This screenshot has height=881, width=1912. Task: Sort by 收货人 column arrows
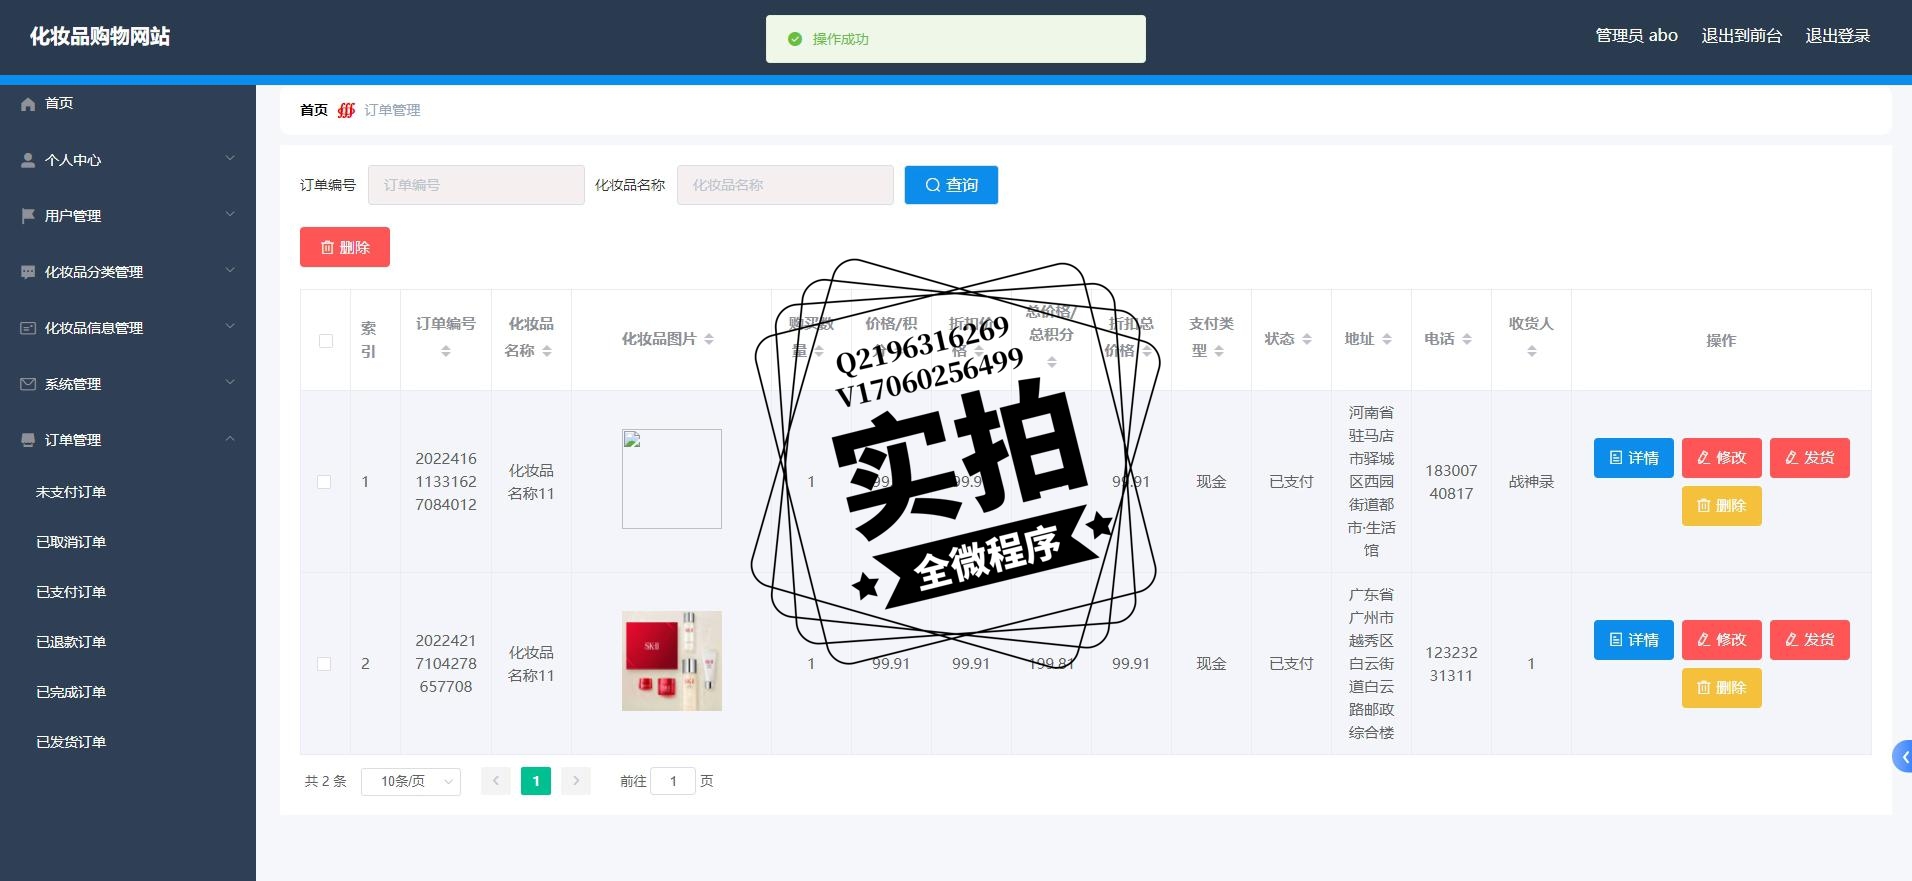pos(1532,351)
